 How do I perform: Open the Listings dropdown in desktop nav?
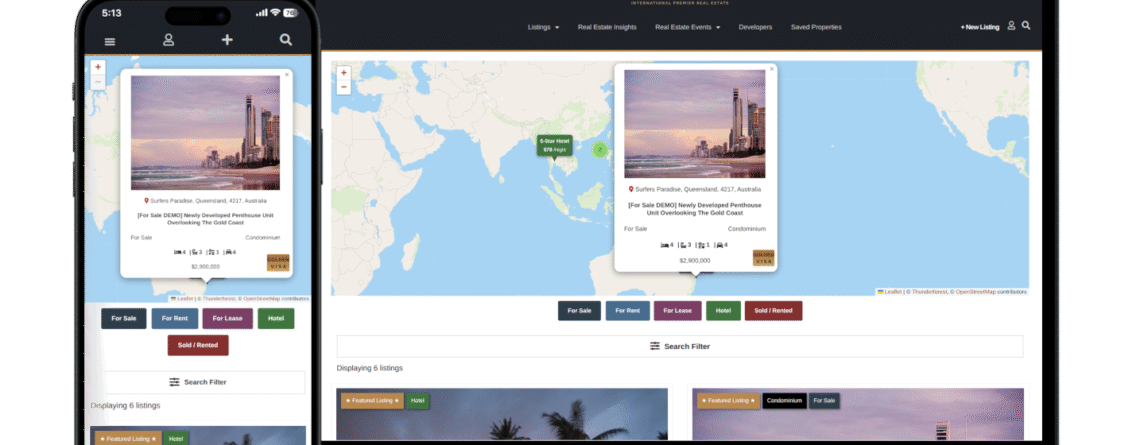pos(543,27)
